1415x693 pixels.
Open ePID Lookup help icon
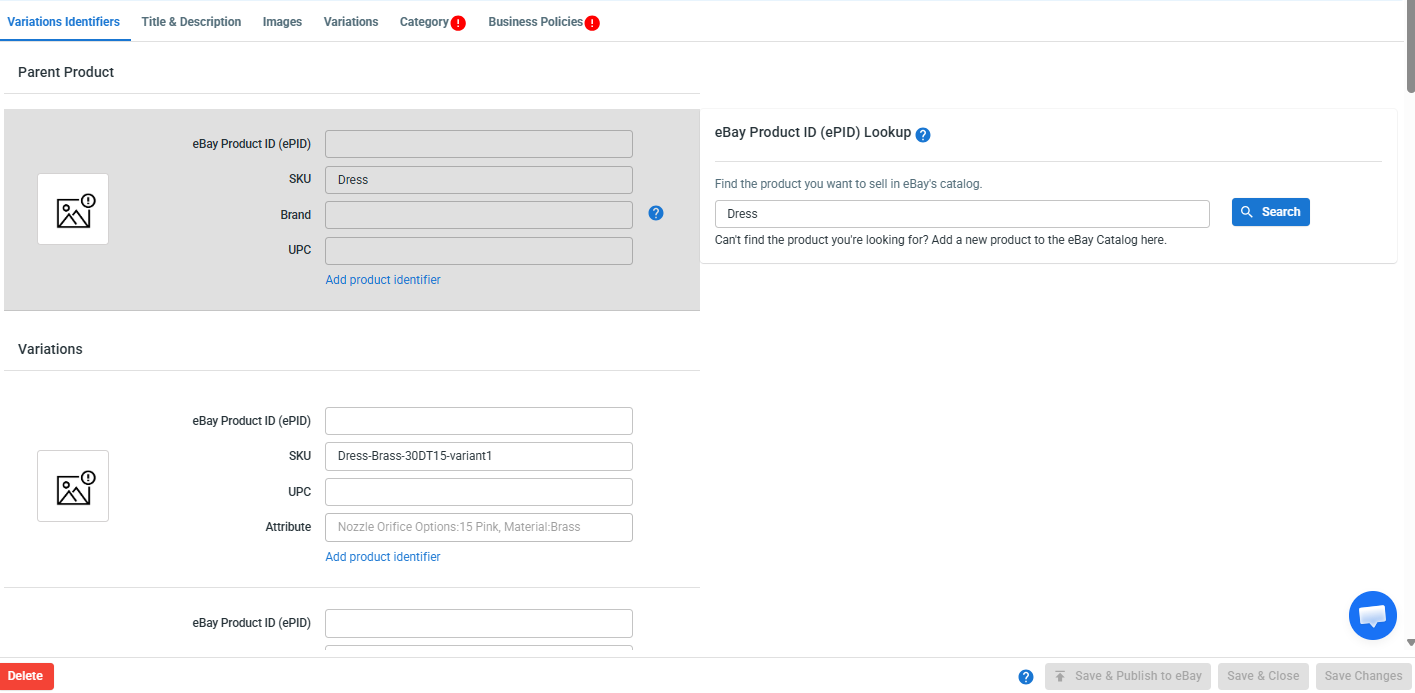[923, 135]
